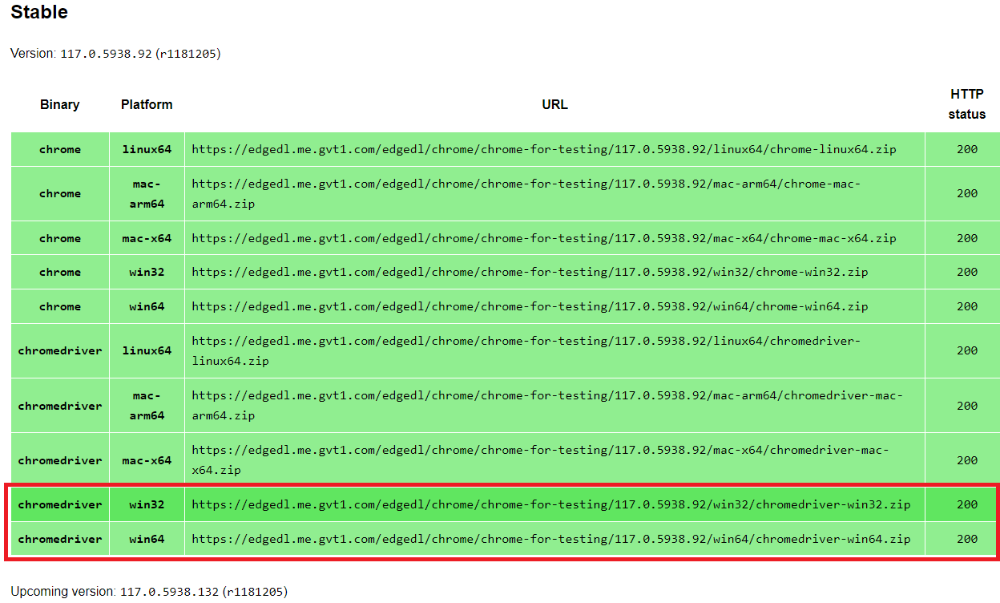Click the mac-arm64 platform cell for chromedriver
Image resolution: width=1000 pixels, height=603 pixels.
point(147,405)
